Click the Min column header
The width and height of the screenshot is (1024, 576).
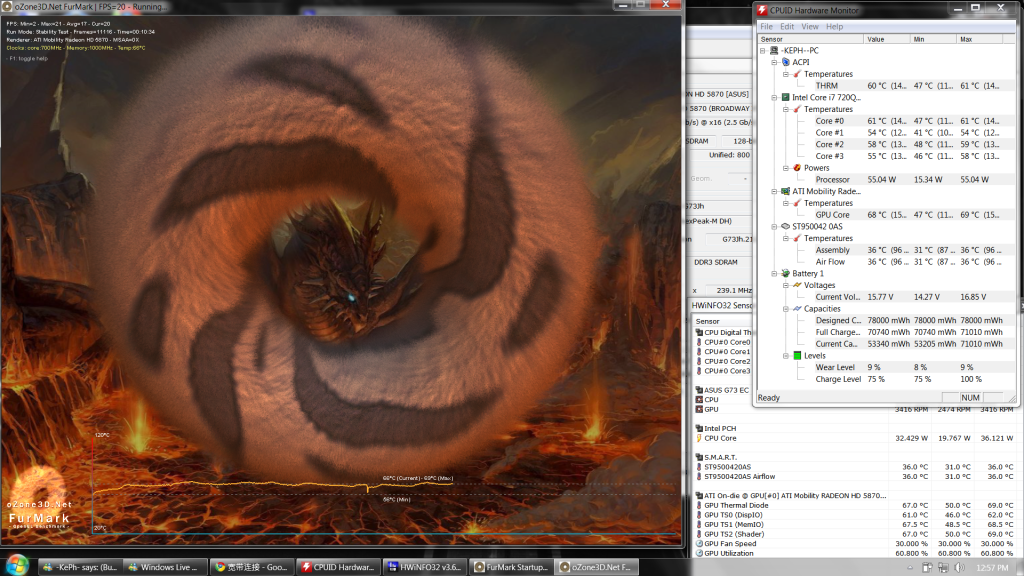point(933,39)
